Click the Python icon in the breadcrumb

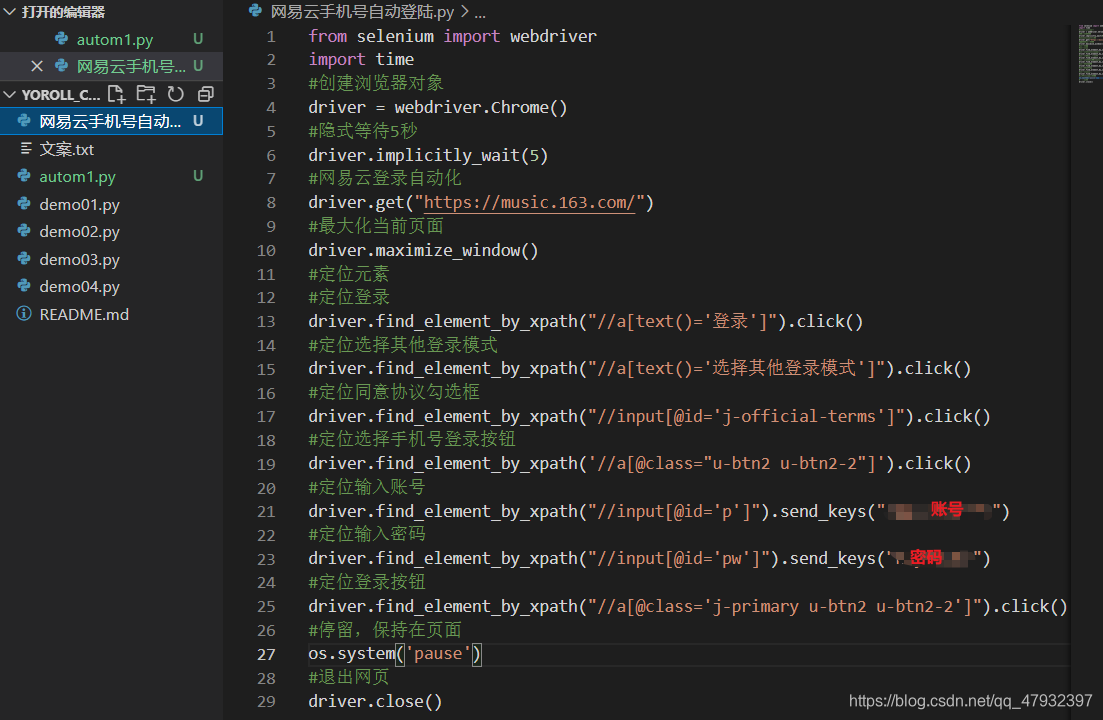(255, 11)
